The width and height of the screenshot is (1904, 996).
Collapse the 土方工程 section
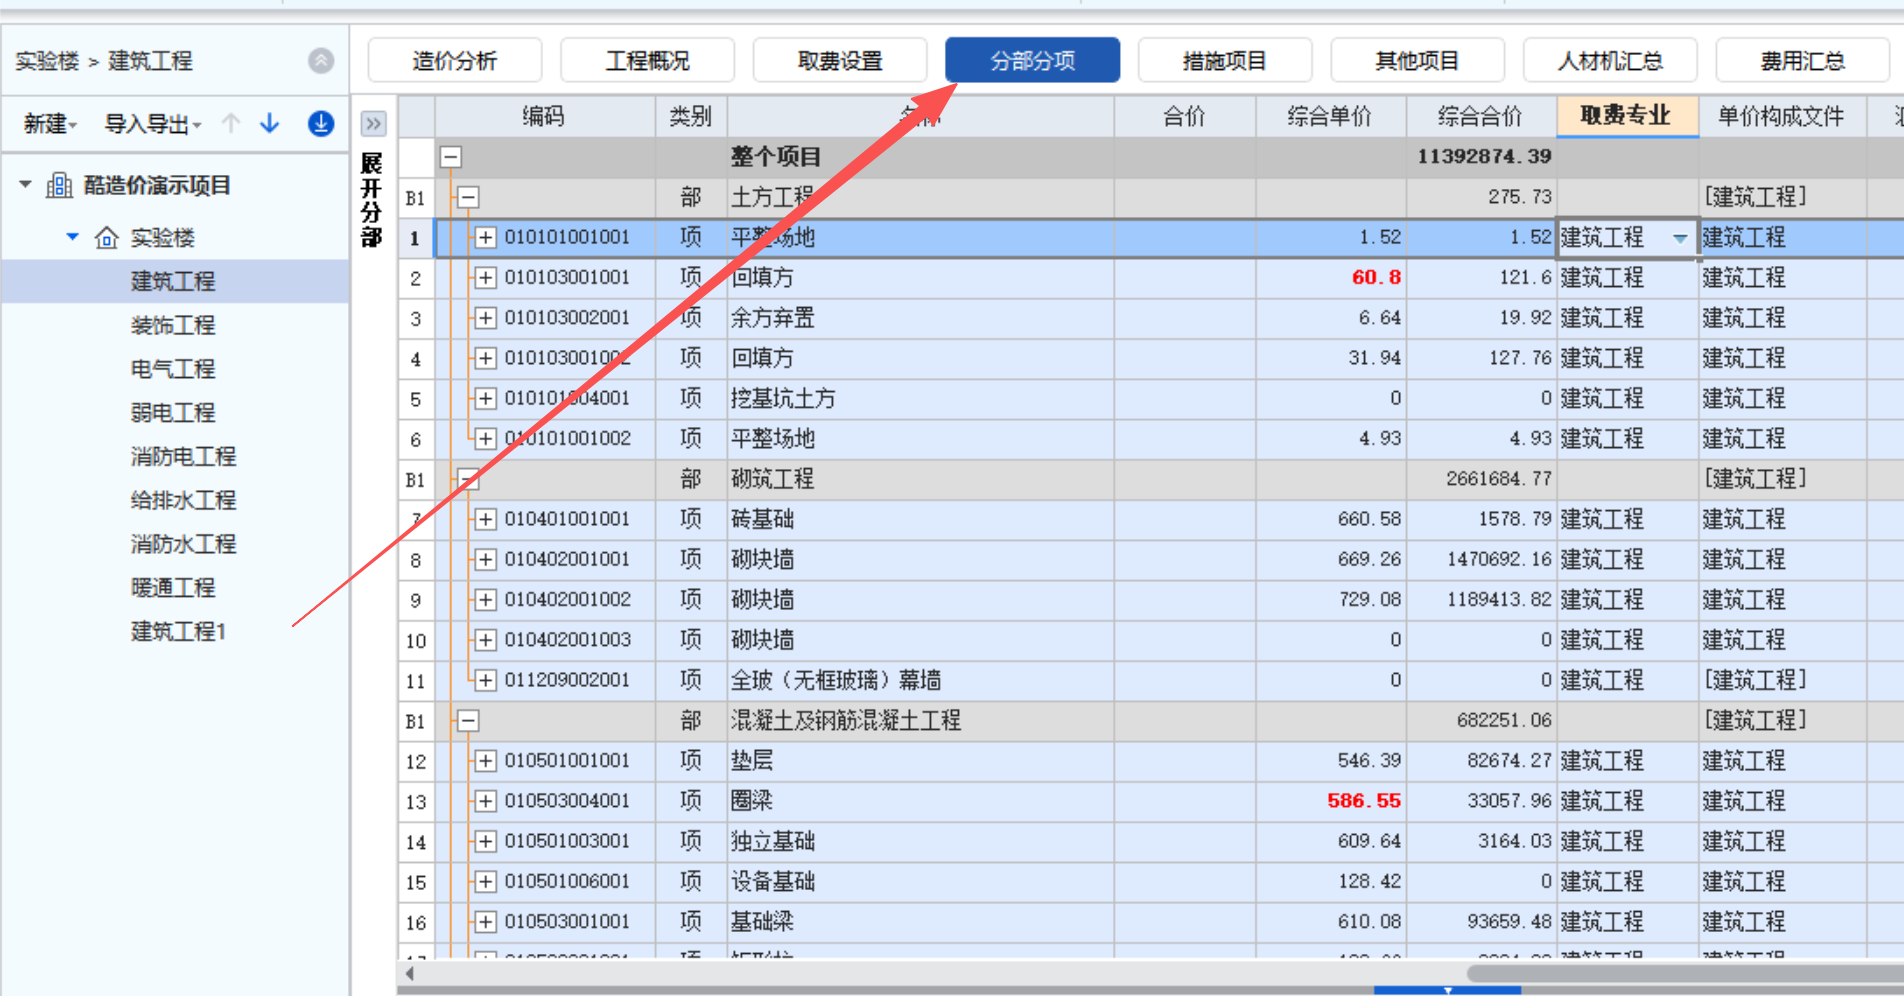(467, 197)
